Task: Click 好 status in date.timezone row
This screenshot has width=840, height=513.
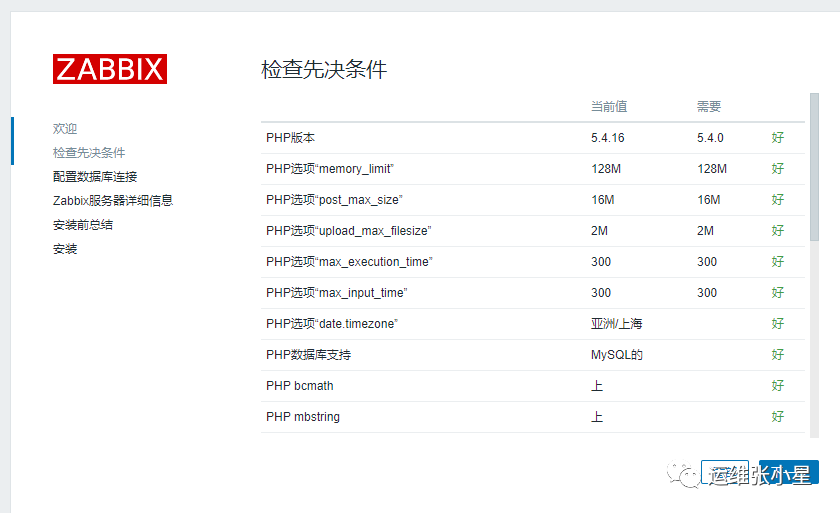Action: coord(778,324)
